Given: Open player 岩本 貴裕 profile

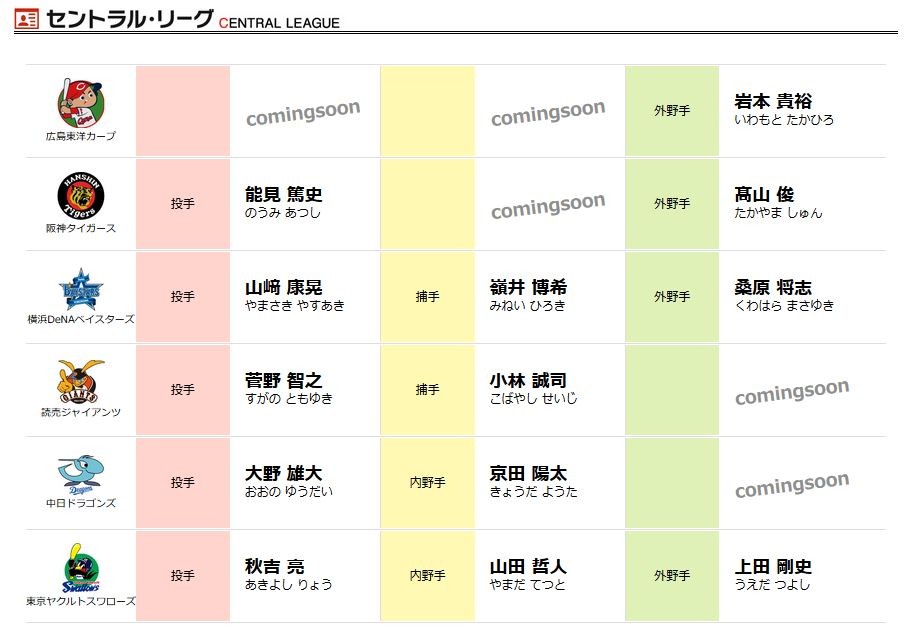Looking at the screenshot, I should pyautogui.click(x=773, y=101).
